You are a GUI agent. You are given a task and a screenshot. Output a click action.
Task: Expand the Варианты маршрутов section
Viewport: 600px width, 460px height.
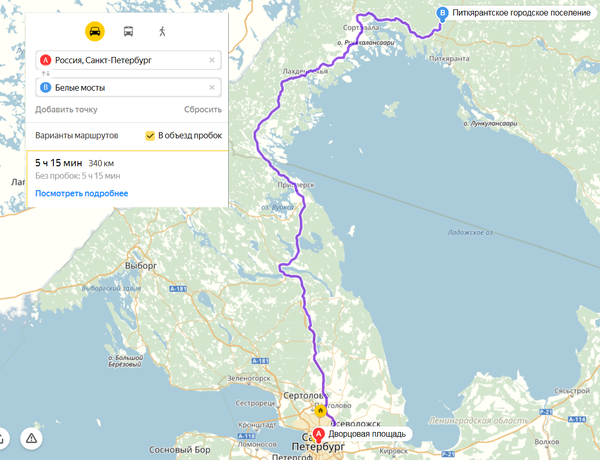(77, 135)
